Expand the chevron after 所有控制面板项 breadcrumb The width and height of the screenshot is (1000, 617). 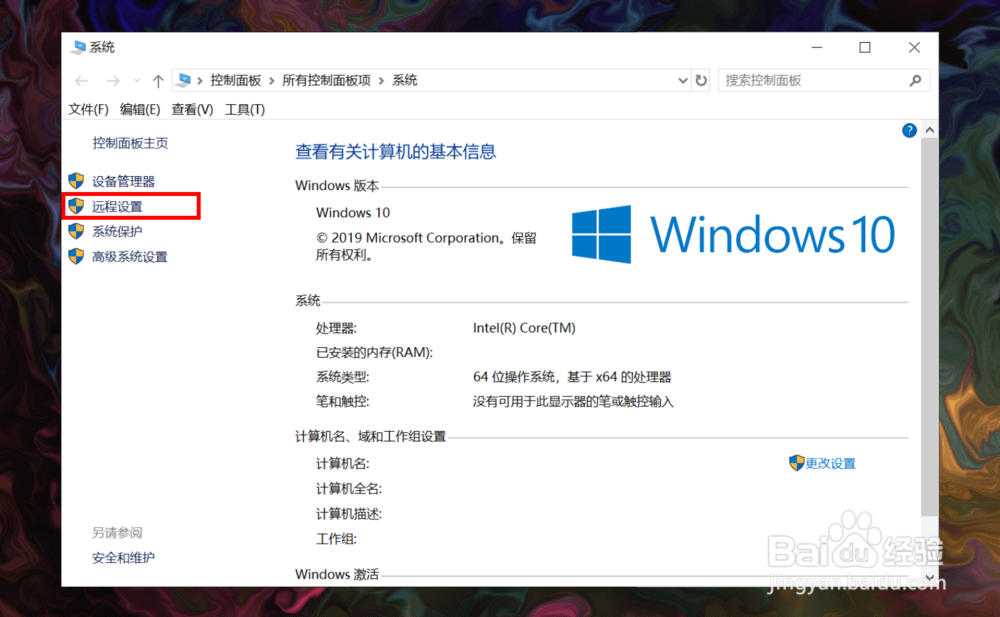click(381, 80)
